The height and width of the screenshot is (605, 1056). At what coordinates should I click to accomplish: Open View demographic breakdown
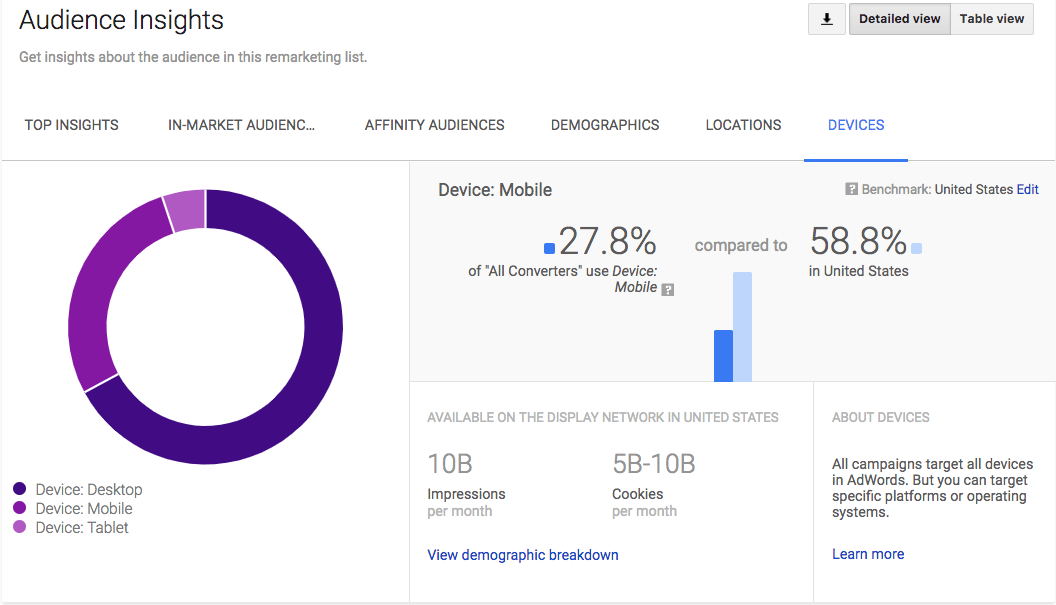tap(522, 554)
